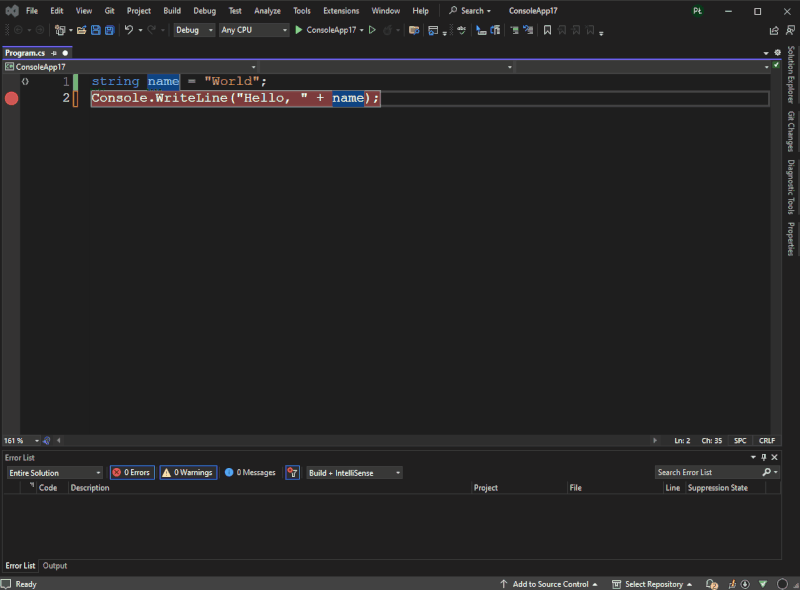Open the Build + IntelliSense dropdown
Screen dimensions: 800x590
pyautogui.click(x=354, y=473)
